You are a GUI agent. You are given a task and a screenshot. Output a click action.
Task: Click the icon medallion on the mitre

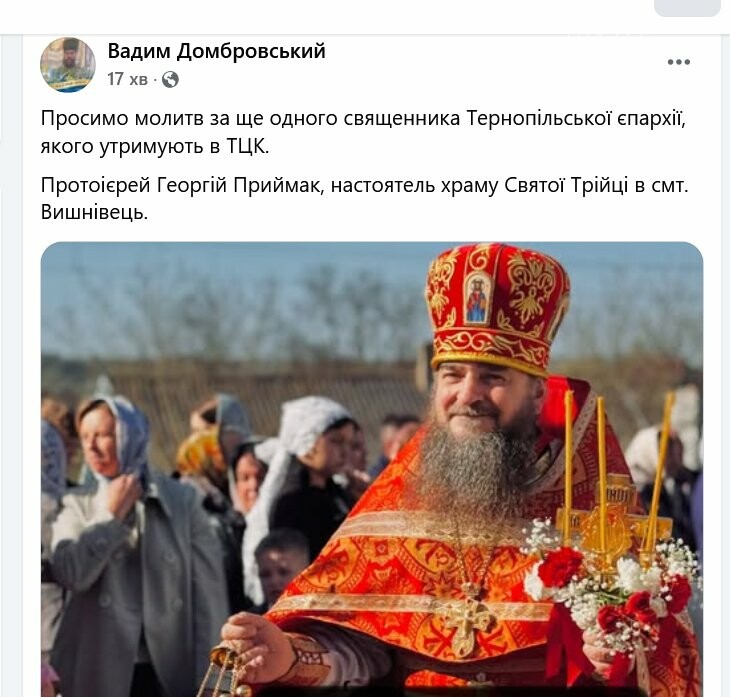tap(478, 298)
